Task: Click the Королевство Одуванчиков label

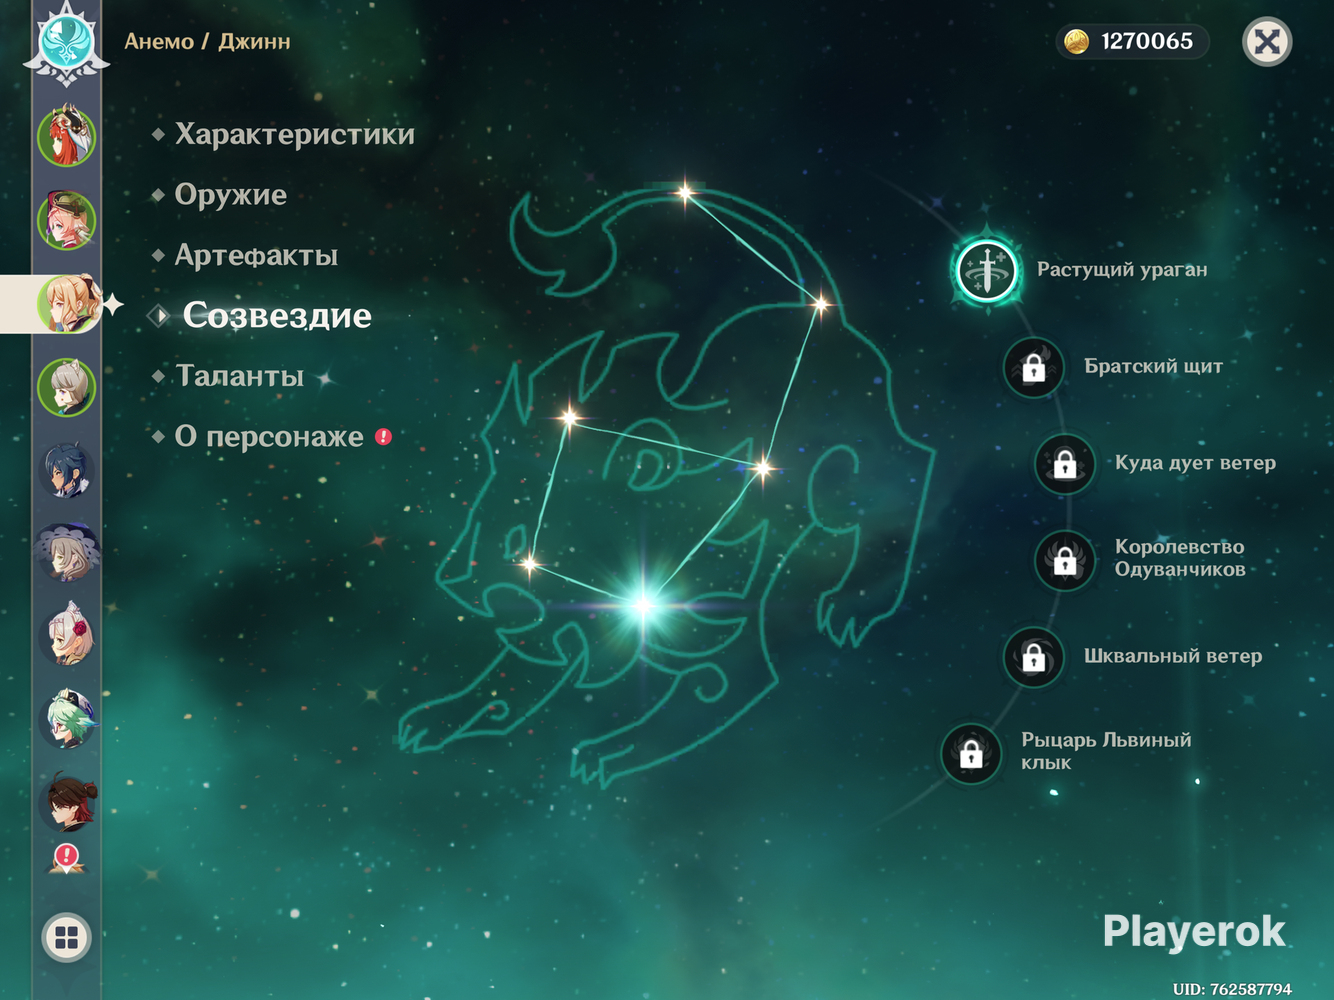Action: click(1180, 558)
